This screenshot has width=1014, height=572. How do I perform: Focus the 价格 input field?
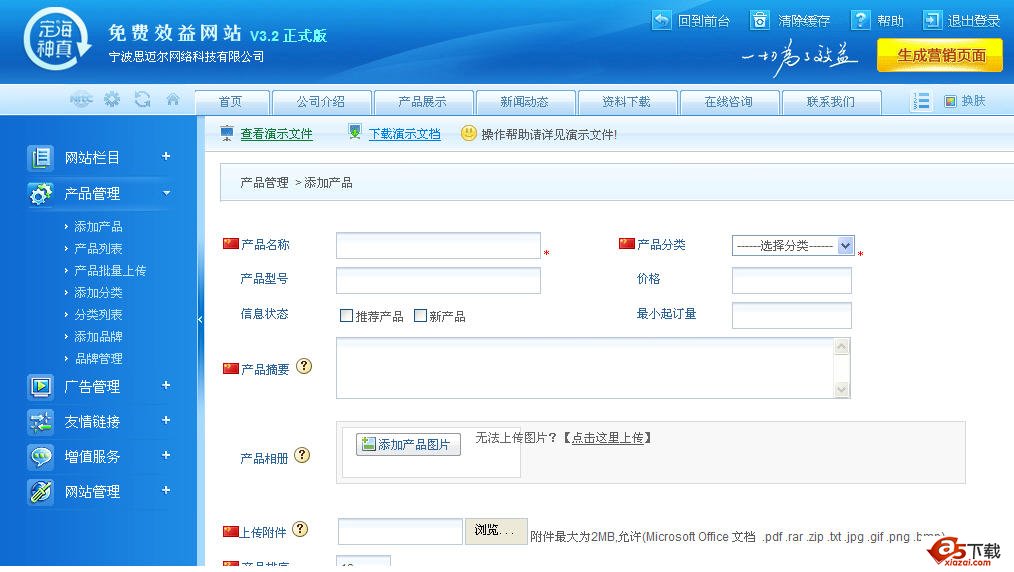click(792, 281)
